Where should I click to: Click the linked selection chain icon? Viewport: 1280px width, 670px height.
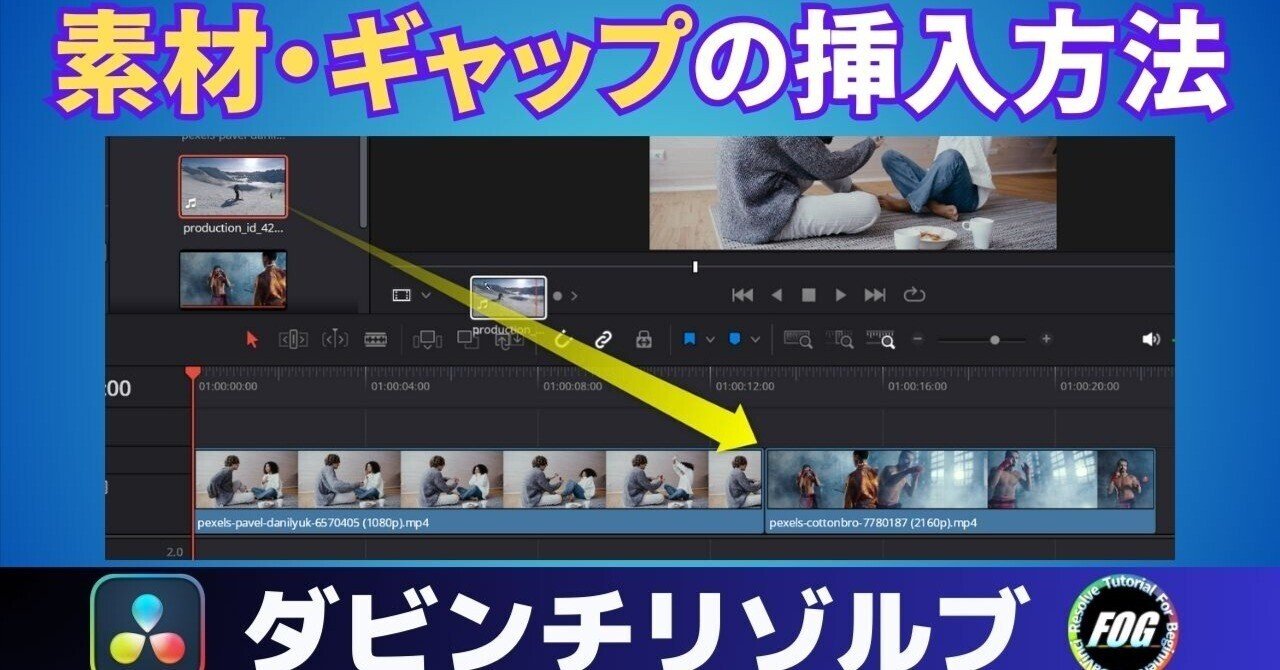coord(605,339)
